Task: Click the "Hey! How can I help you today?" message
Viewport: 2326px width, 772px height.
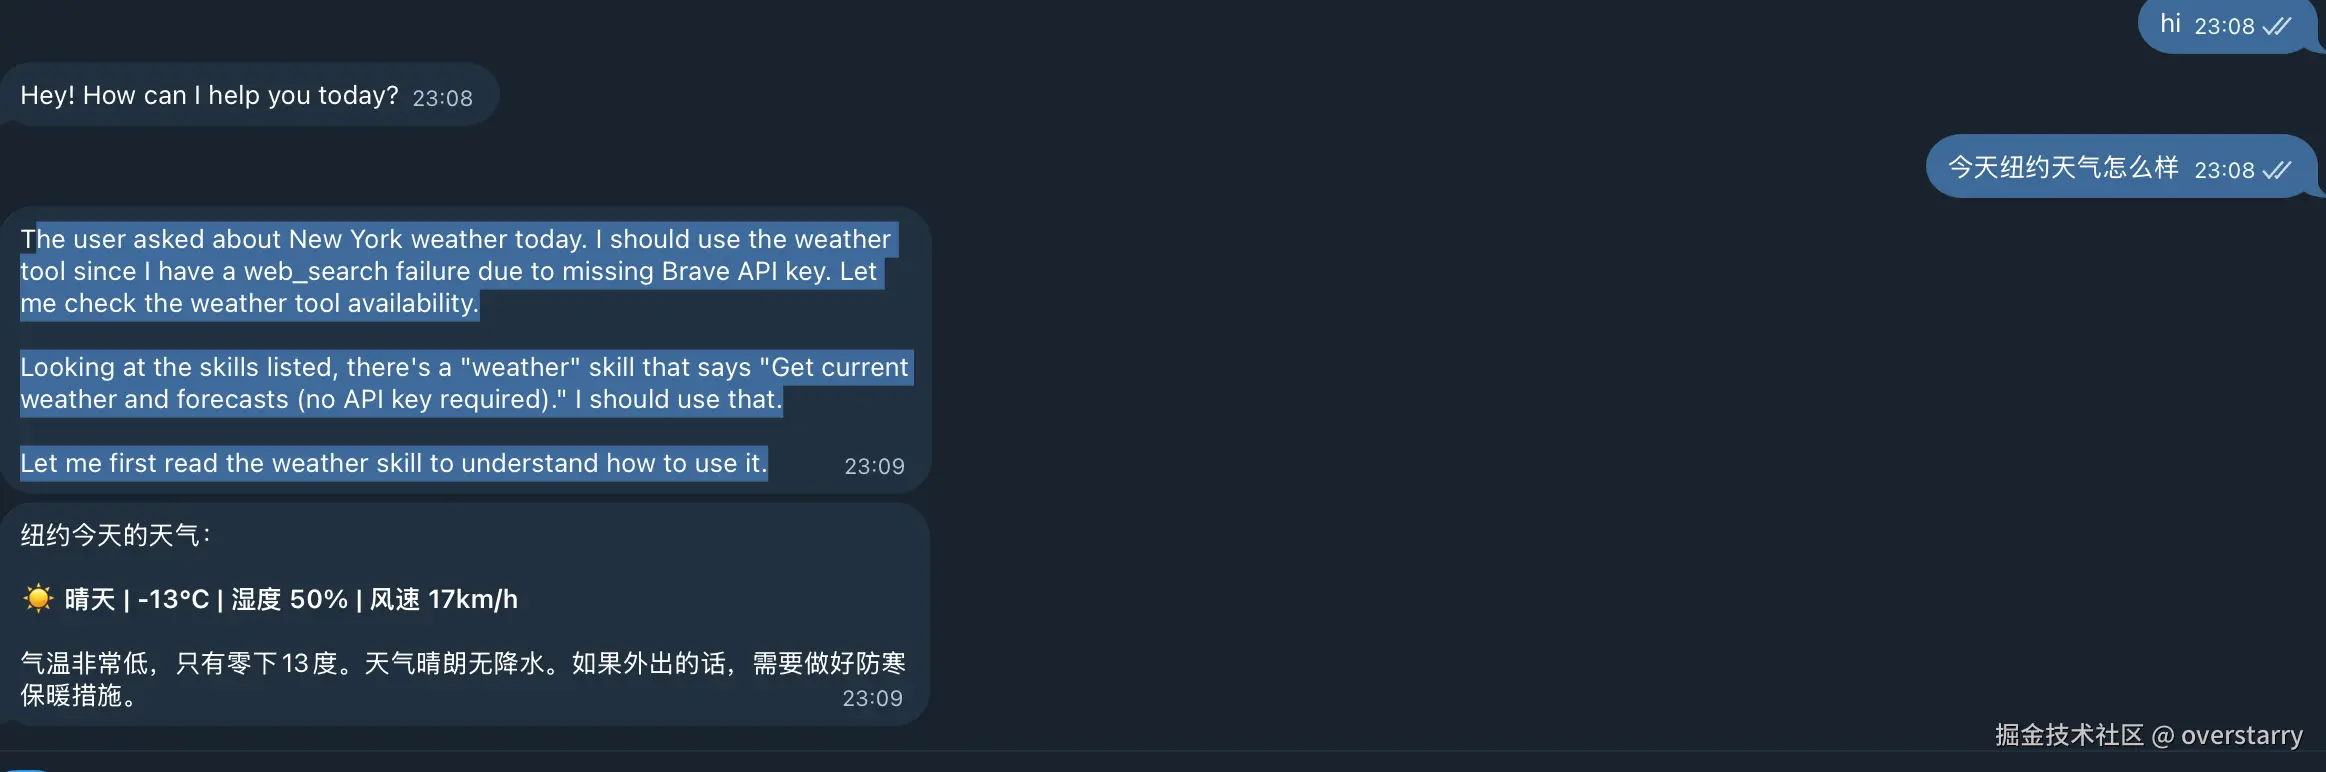Action: pos(209,95)
